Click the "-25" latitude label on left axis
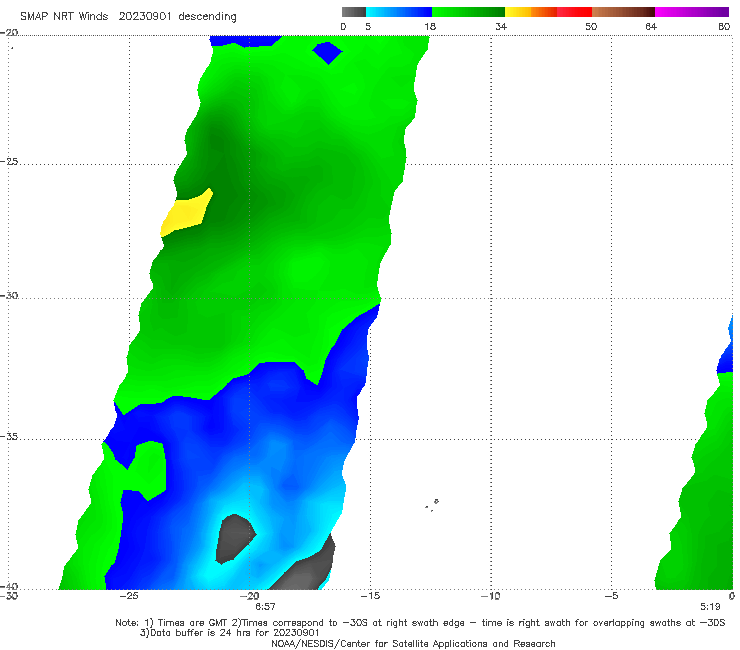This screenshot has width=740, height=650. (9, 161)
